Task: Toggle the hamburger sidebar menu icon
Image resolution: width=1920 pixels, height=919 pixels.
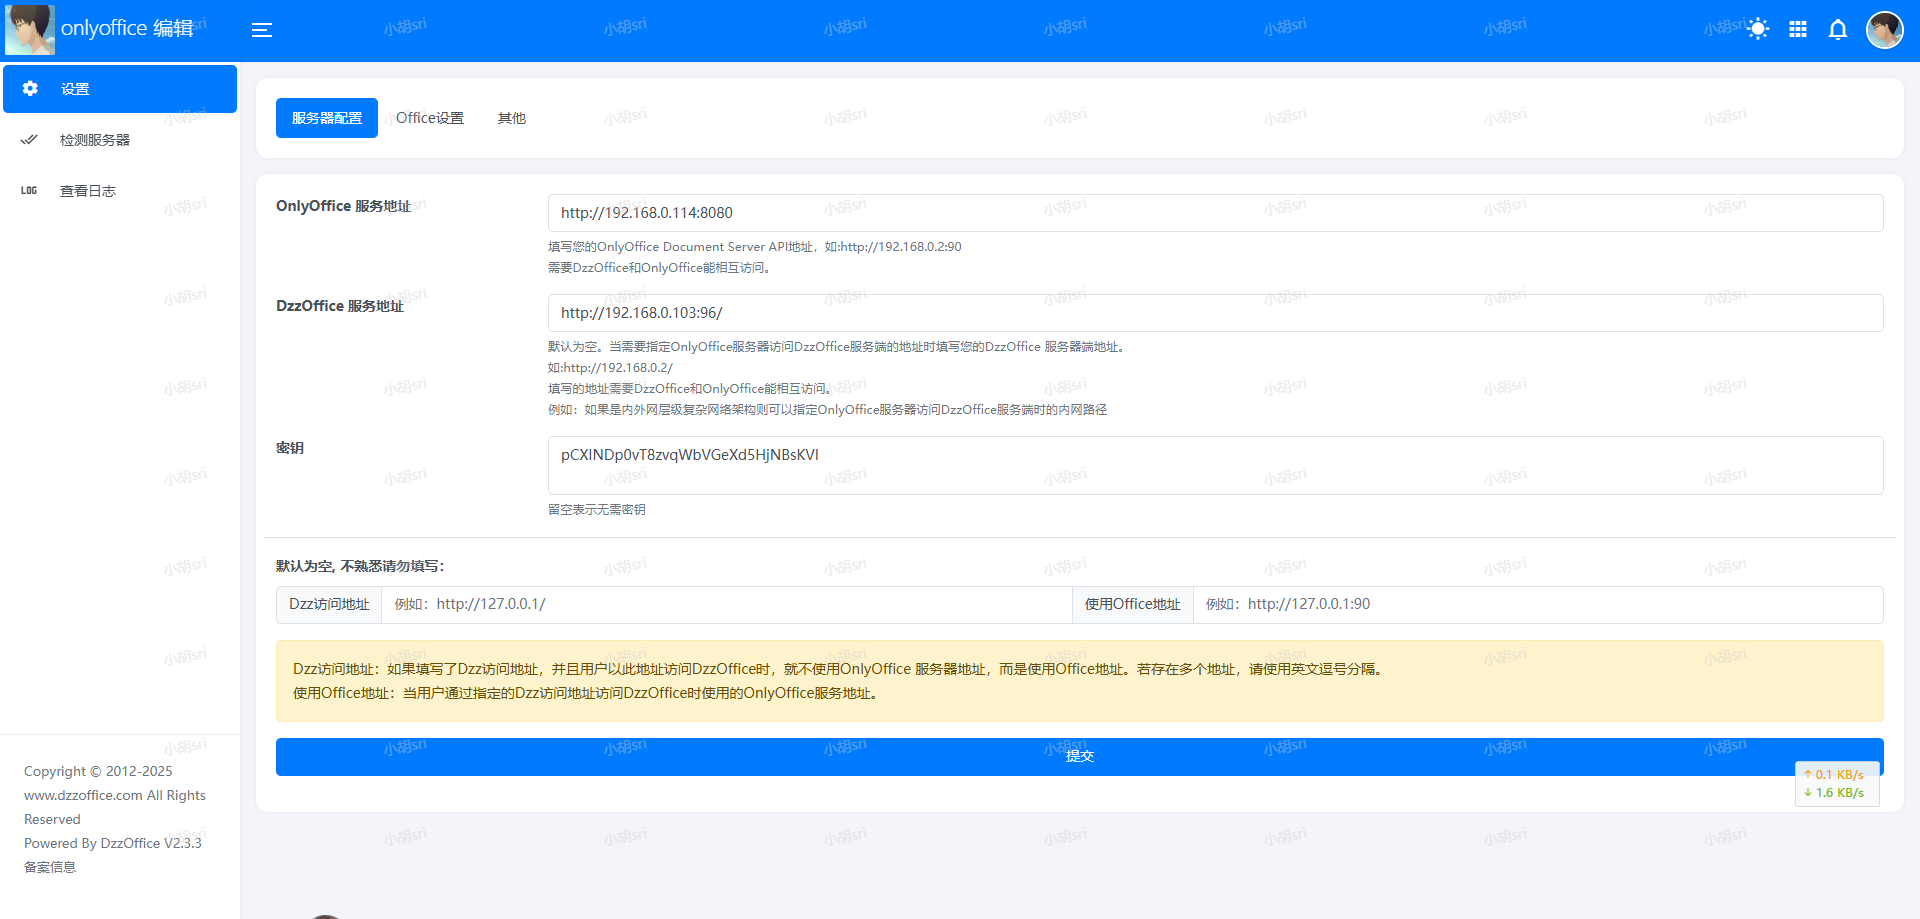Action: point(262,30)
